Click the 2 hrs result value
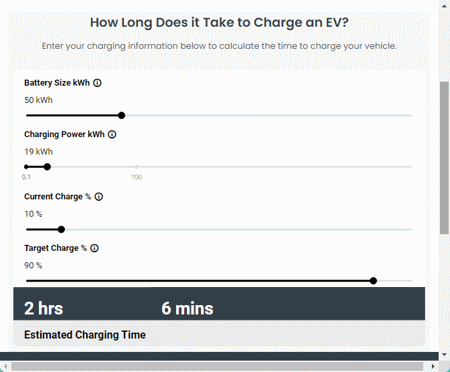Screen dimensions: 450x372 pyautogui.click(x=44, y=308)
